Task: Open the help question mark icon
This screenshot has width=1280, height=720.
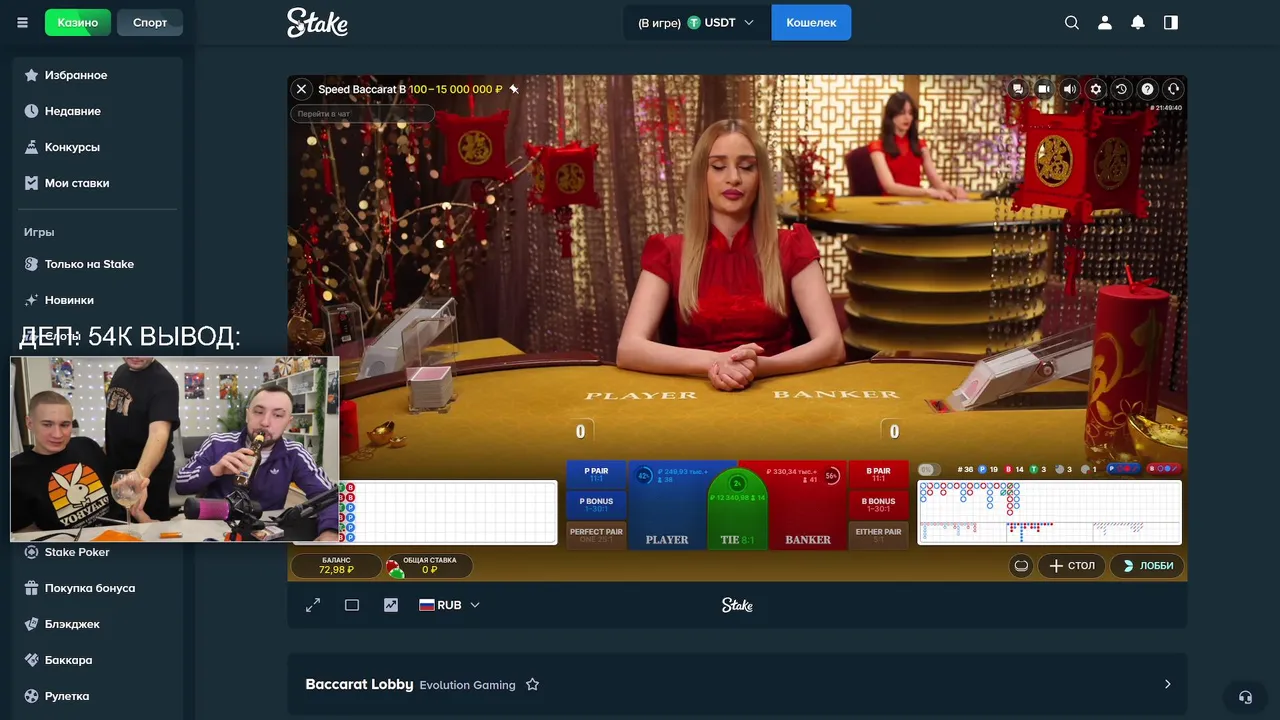Action: point(1148,89)
